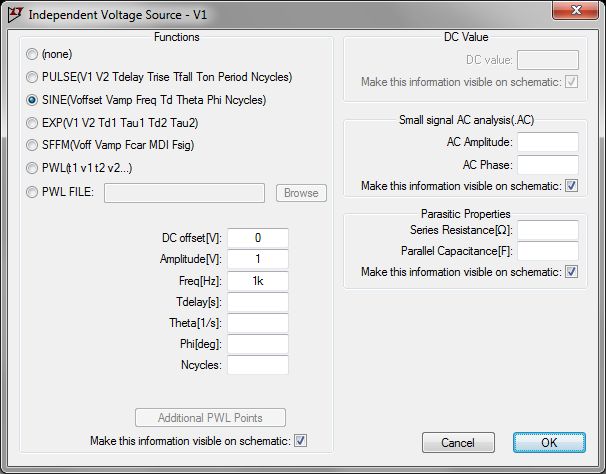Click the Phi[deg] input field
This screenshot has height=474, width=606.
[258, 344]
